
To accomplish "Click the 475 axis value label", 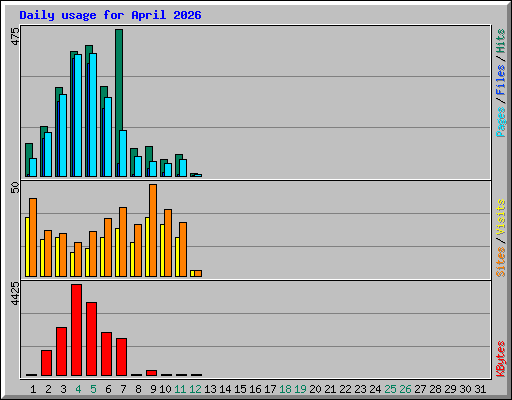I will 15,36.
